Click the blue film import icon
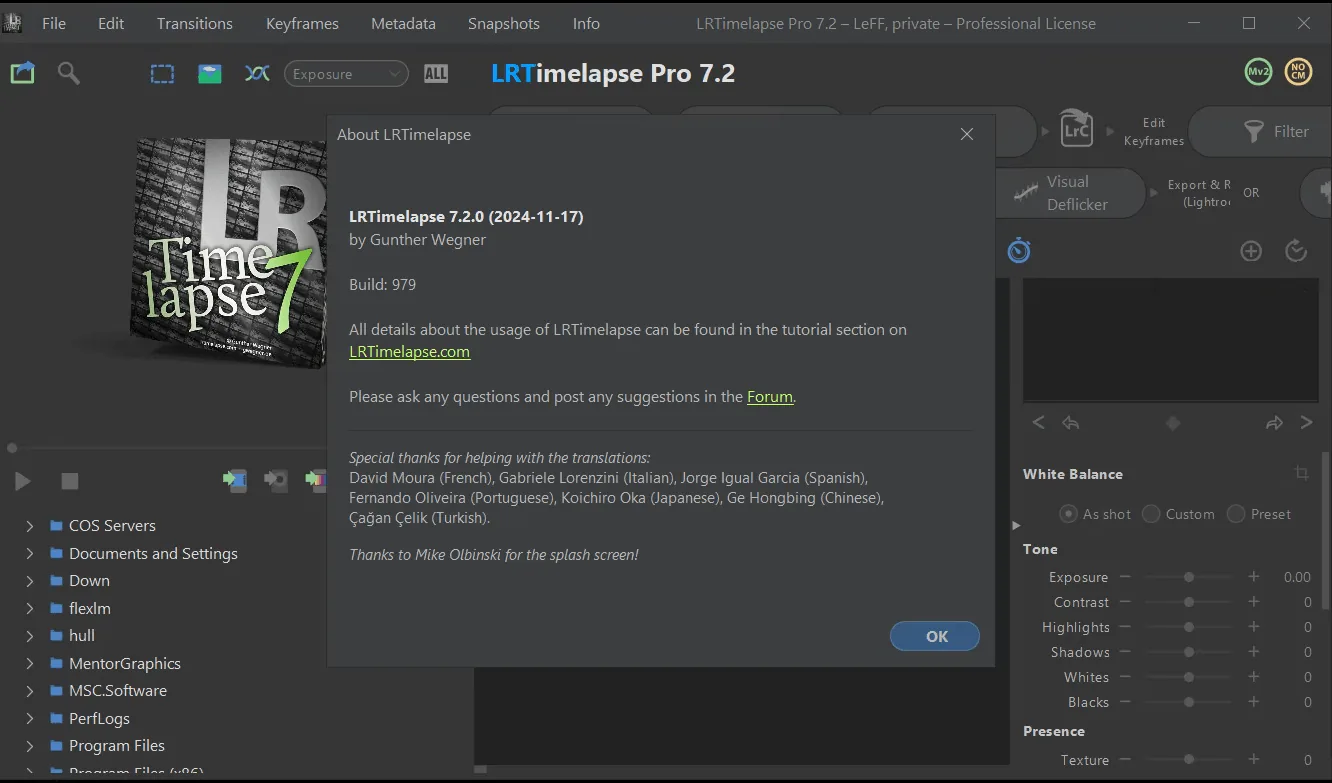This screenshot has height=783, width=1332. pyautogui.click(x=234, y=481)
